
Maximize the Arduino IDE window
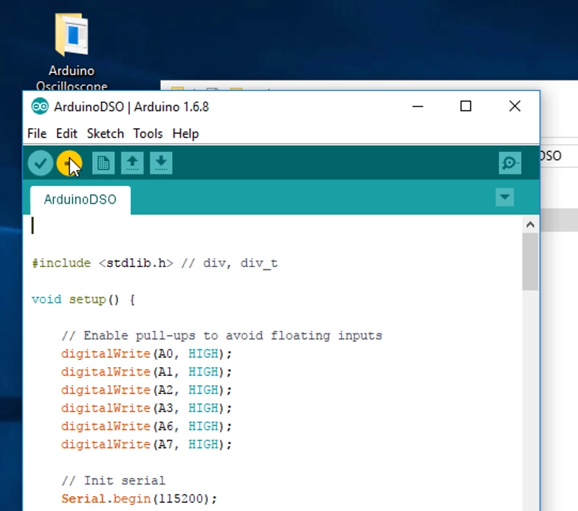click(x=466, y=107)
